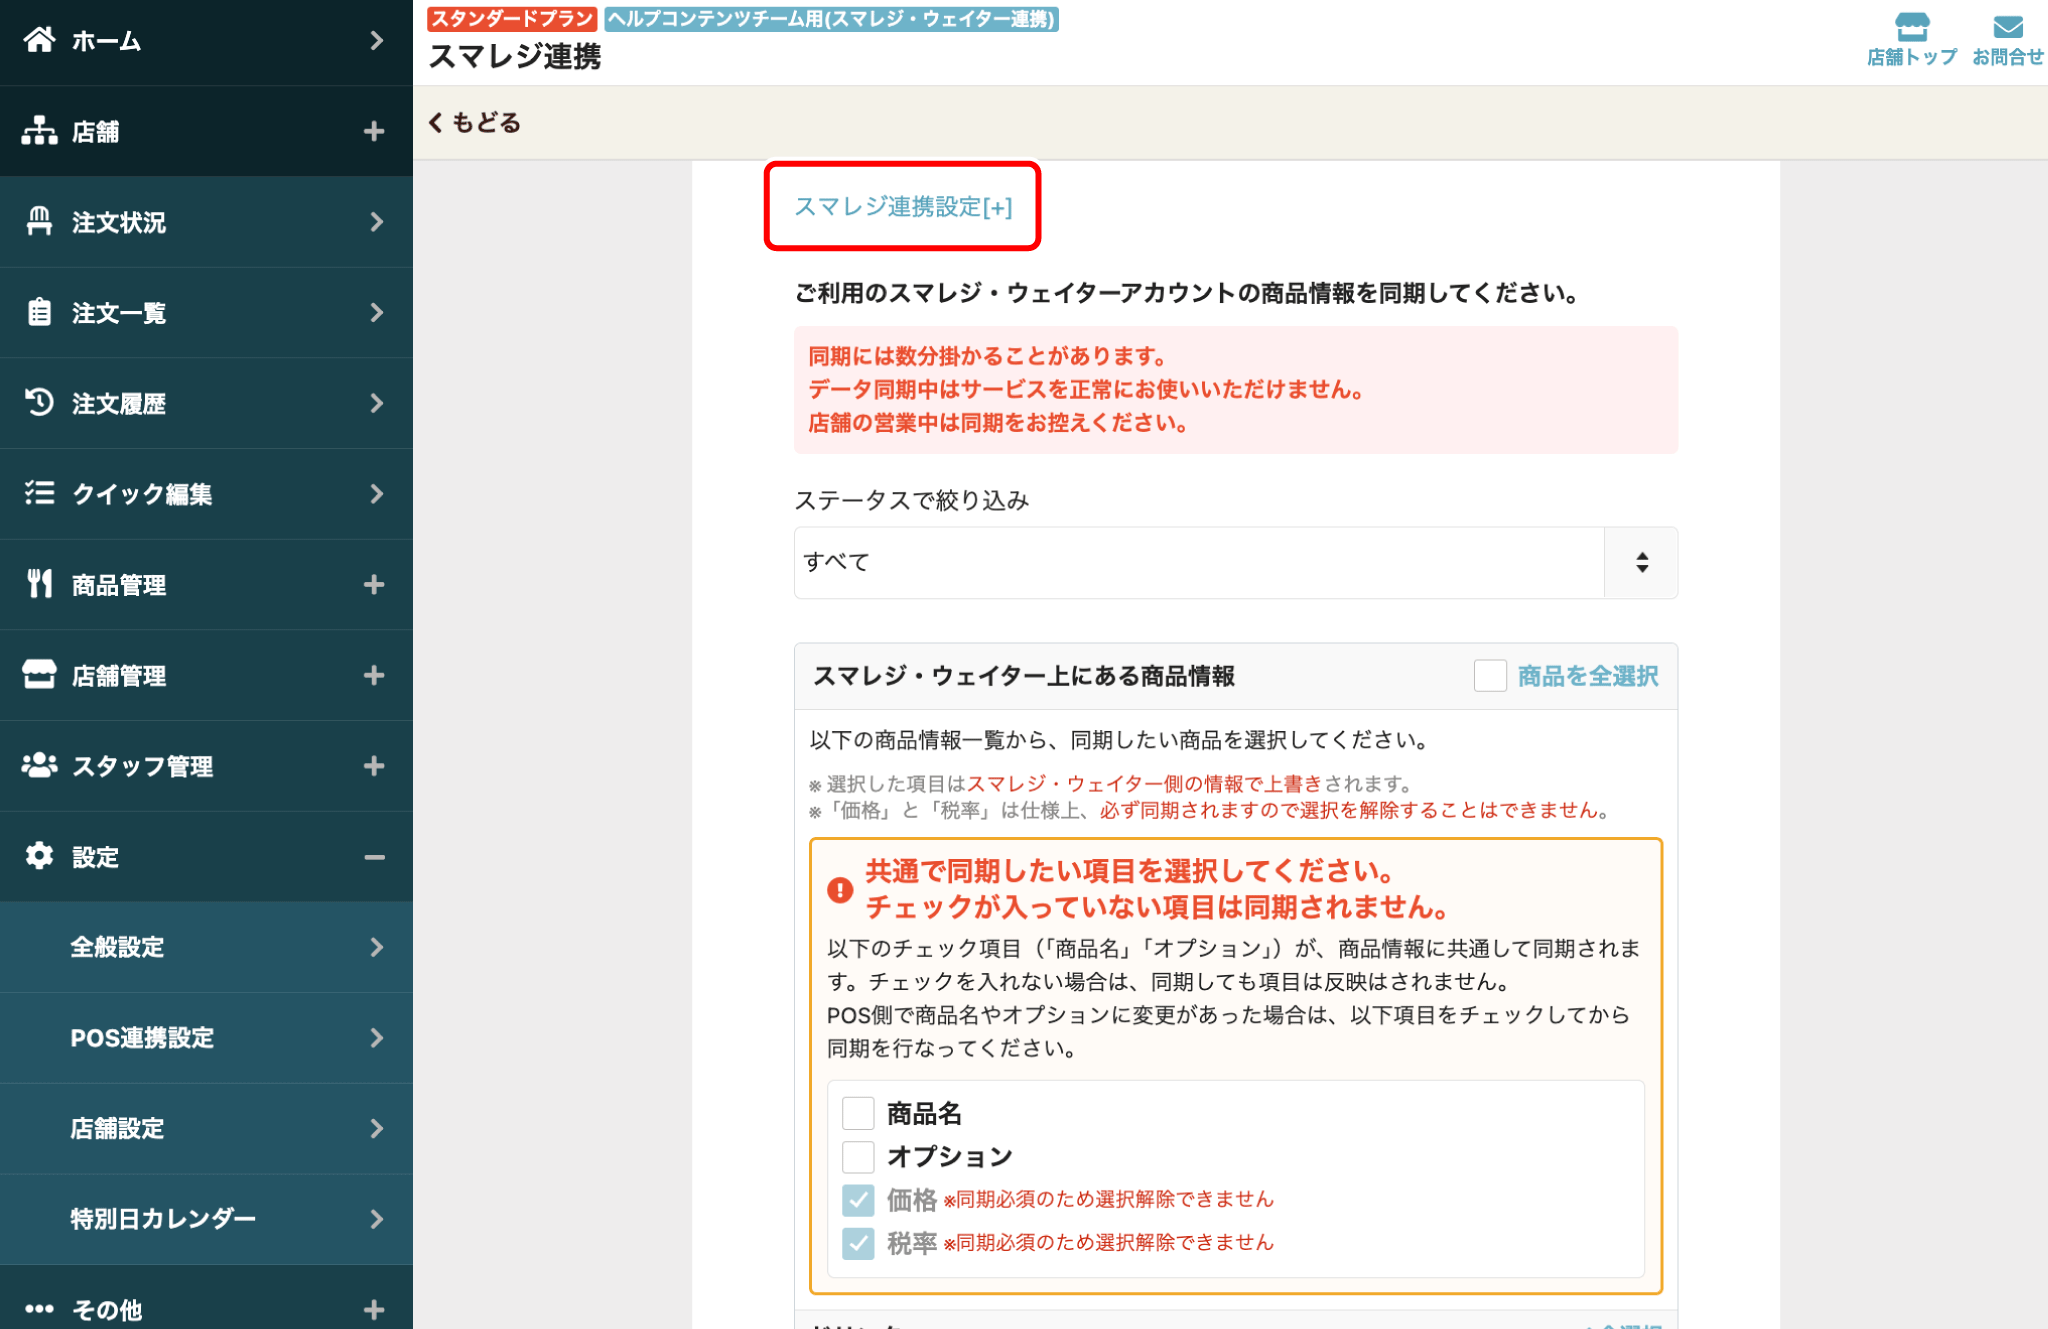The image size is (2048, 1329).
Task: Open the 店舗設定 submenu item
Action: (206, 1128)
